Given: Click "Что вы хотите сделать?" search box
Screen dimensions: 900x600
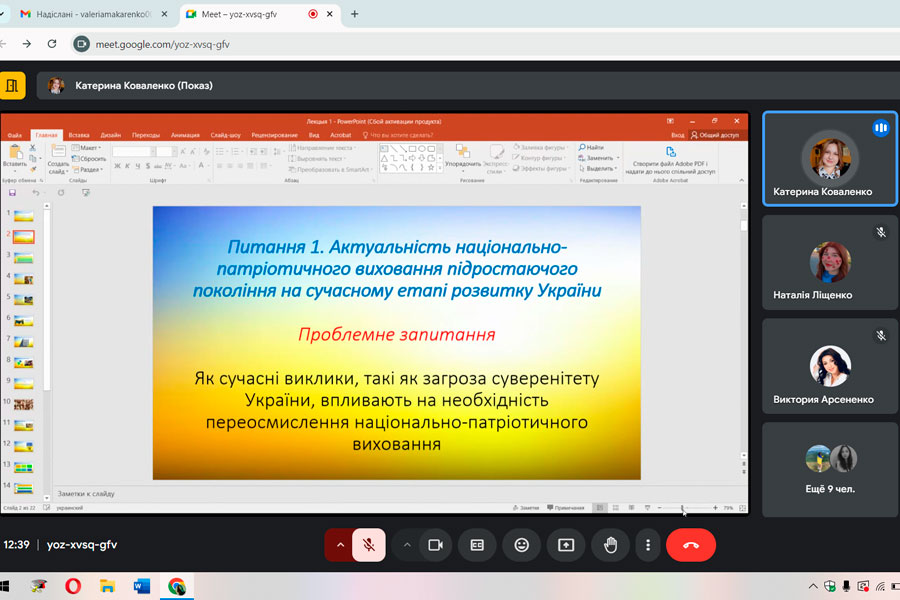Looking at the screenshot, I should [398, 136].
